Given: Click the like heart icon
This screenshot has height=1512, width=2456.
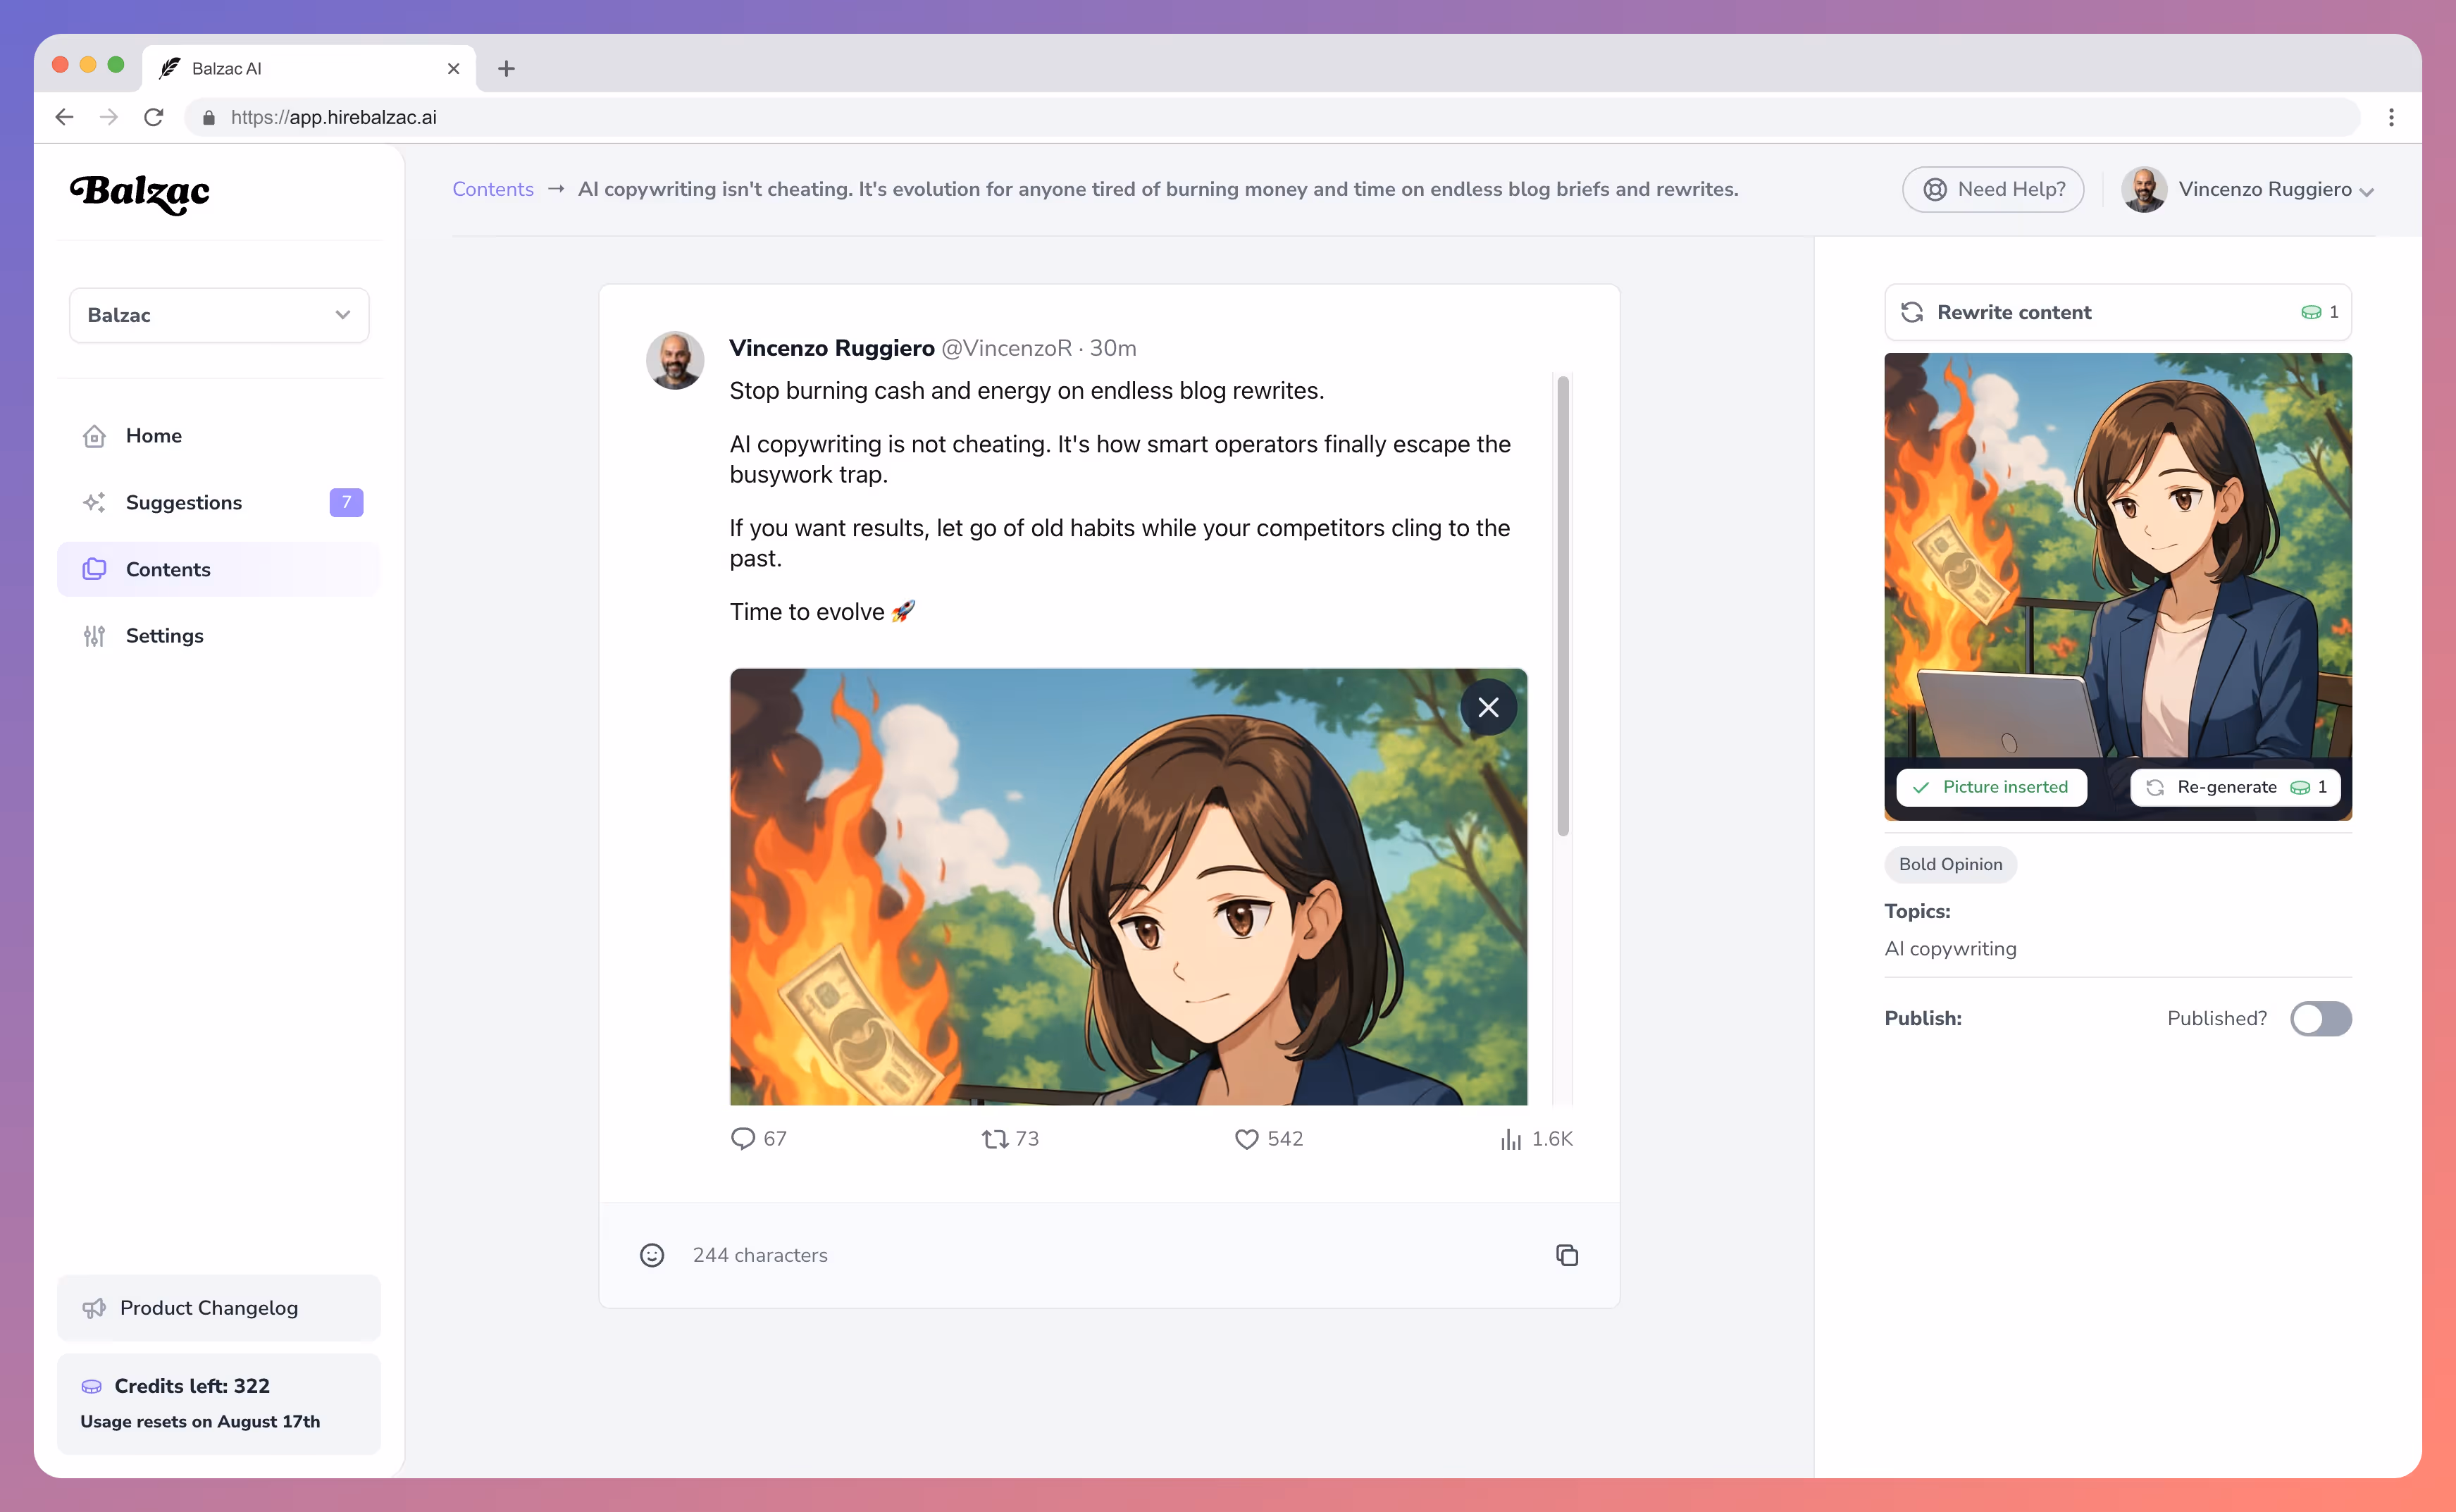Looking at the screenshot, I should click(x=1246, y=1139).
